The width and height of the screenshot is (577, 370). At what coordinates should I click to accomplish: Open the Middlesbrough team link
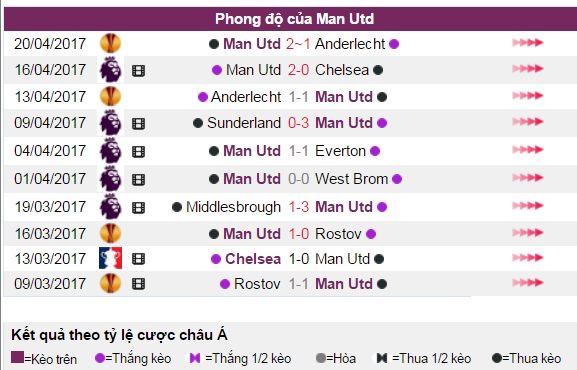point(233,207)
